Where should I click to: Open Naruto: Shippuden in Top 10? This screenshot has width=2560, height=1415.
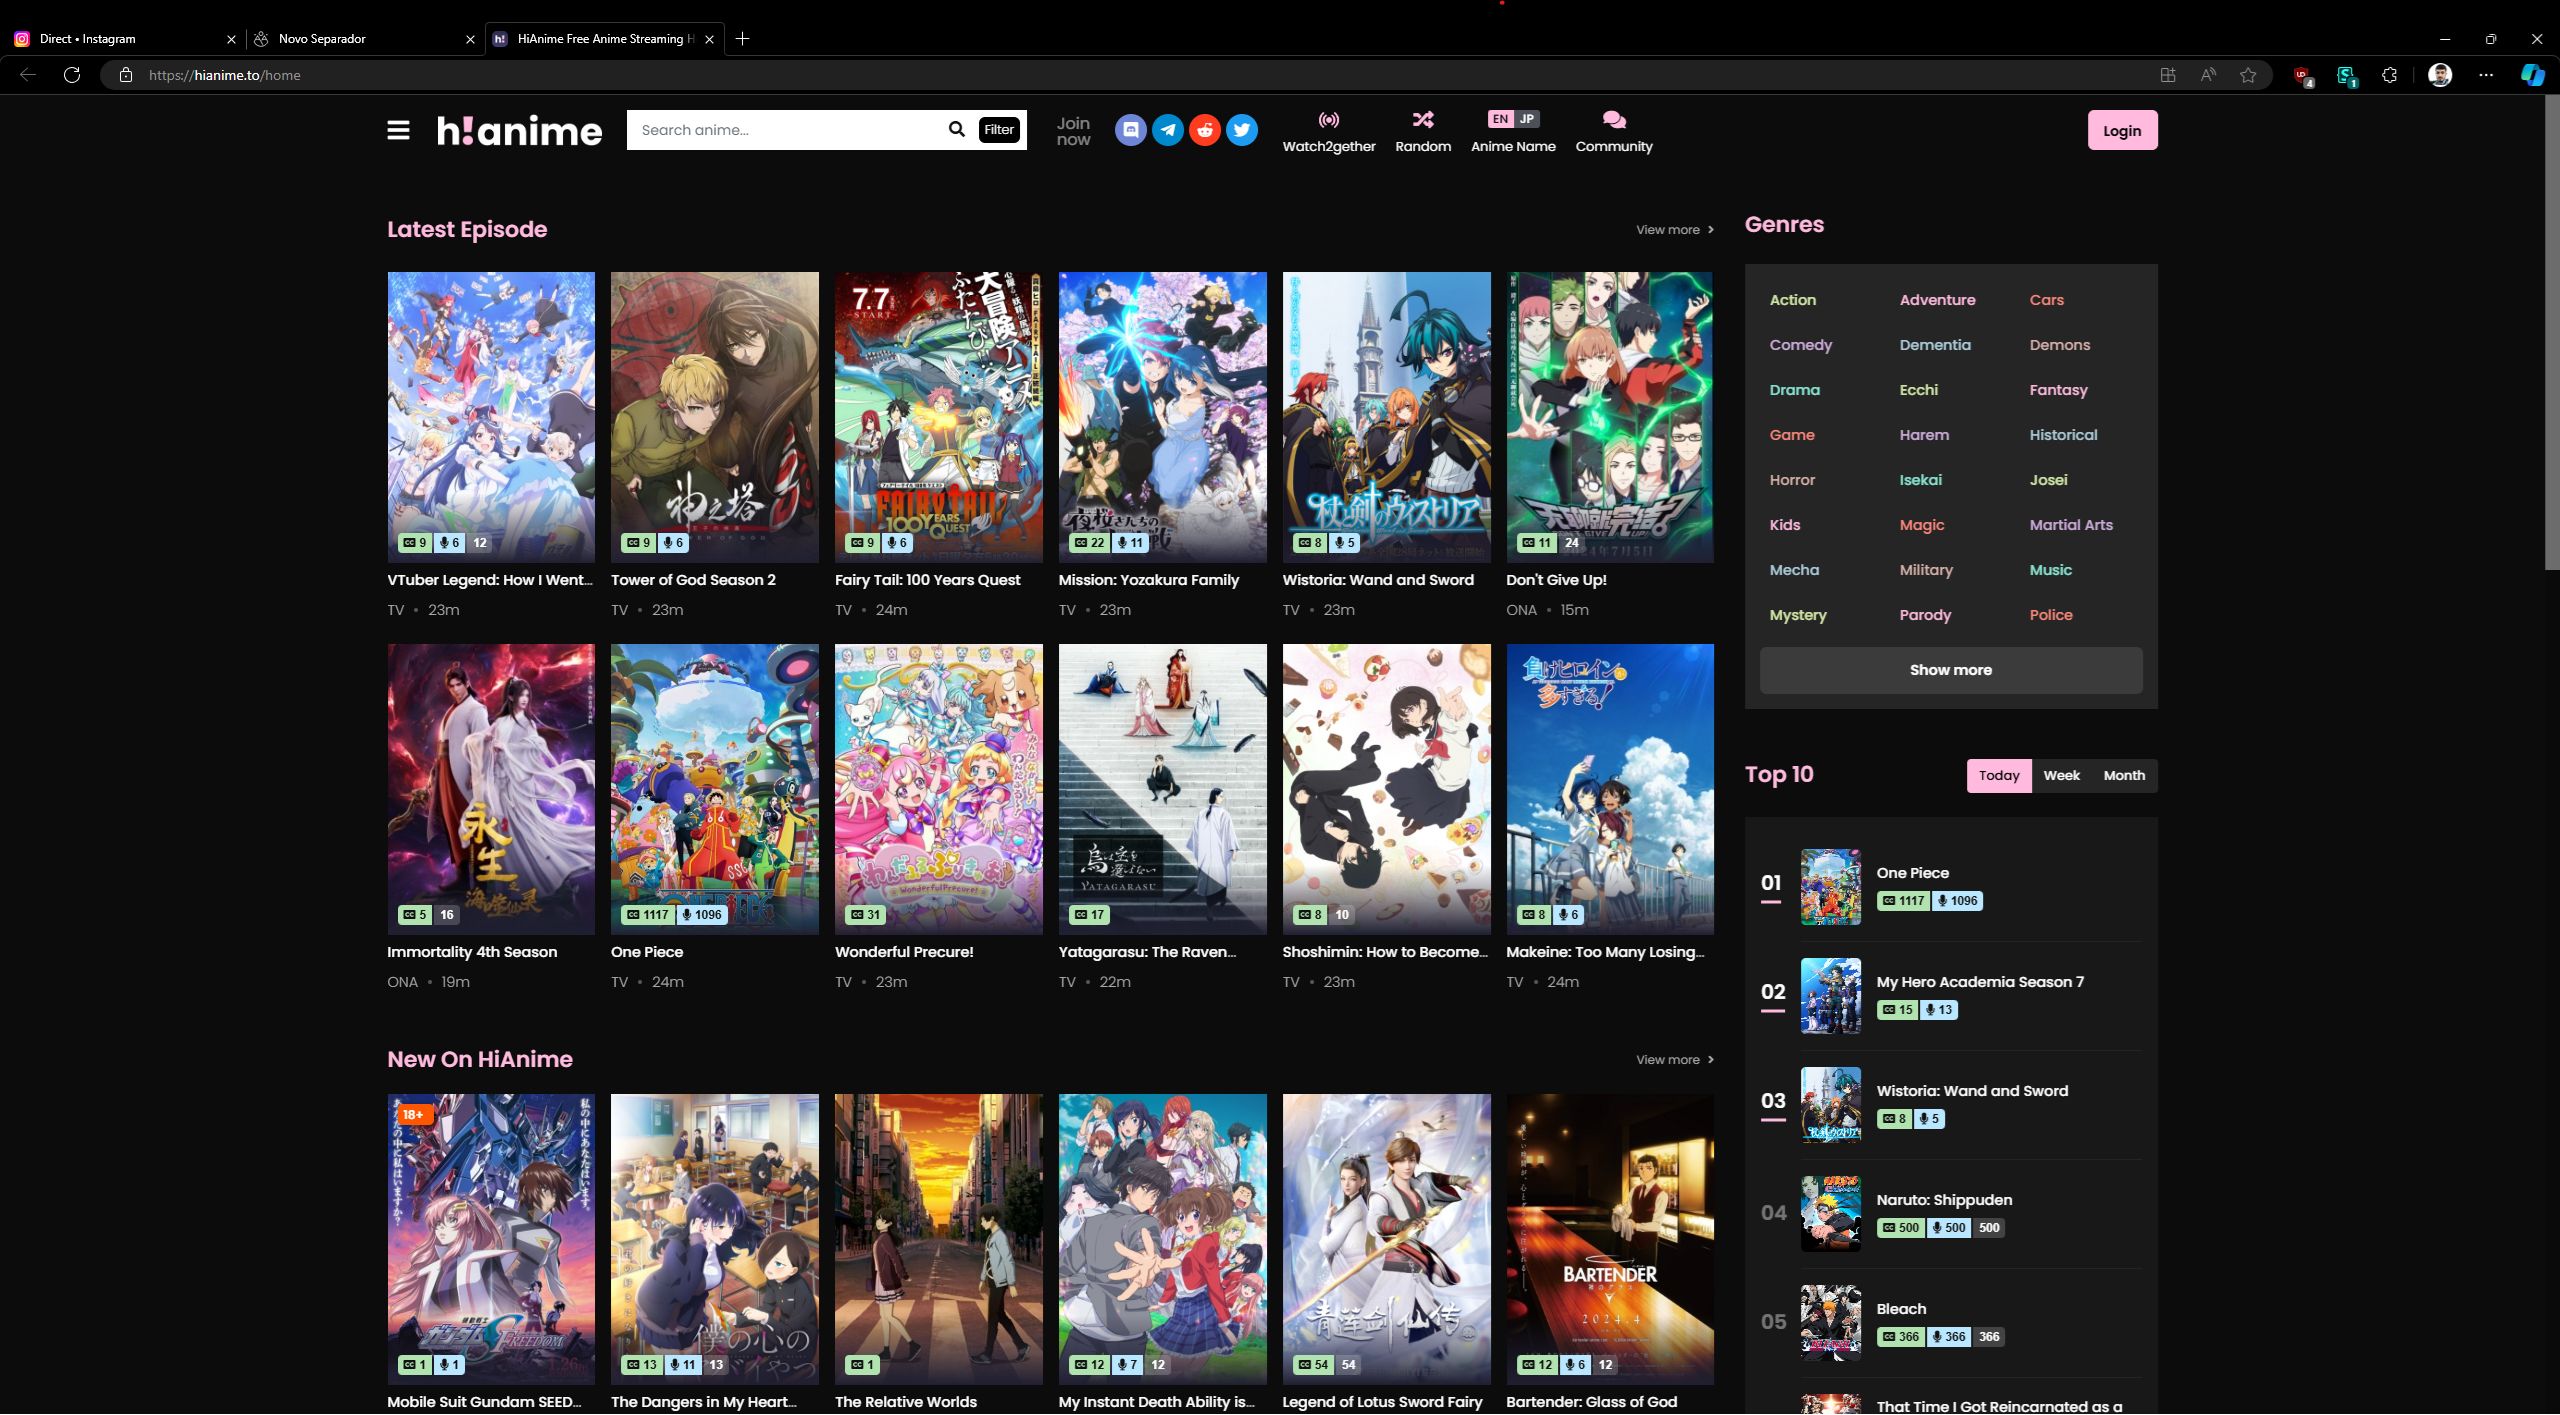click(x=1944, y=1200)
